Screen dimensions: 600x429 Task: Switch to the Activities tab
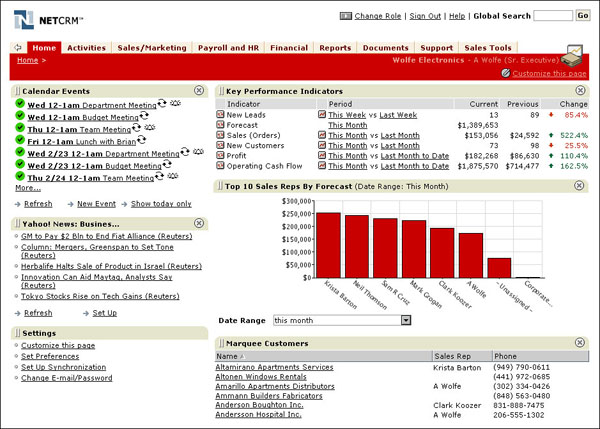click(x=86, y=48)
